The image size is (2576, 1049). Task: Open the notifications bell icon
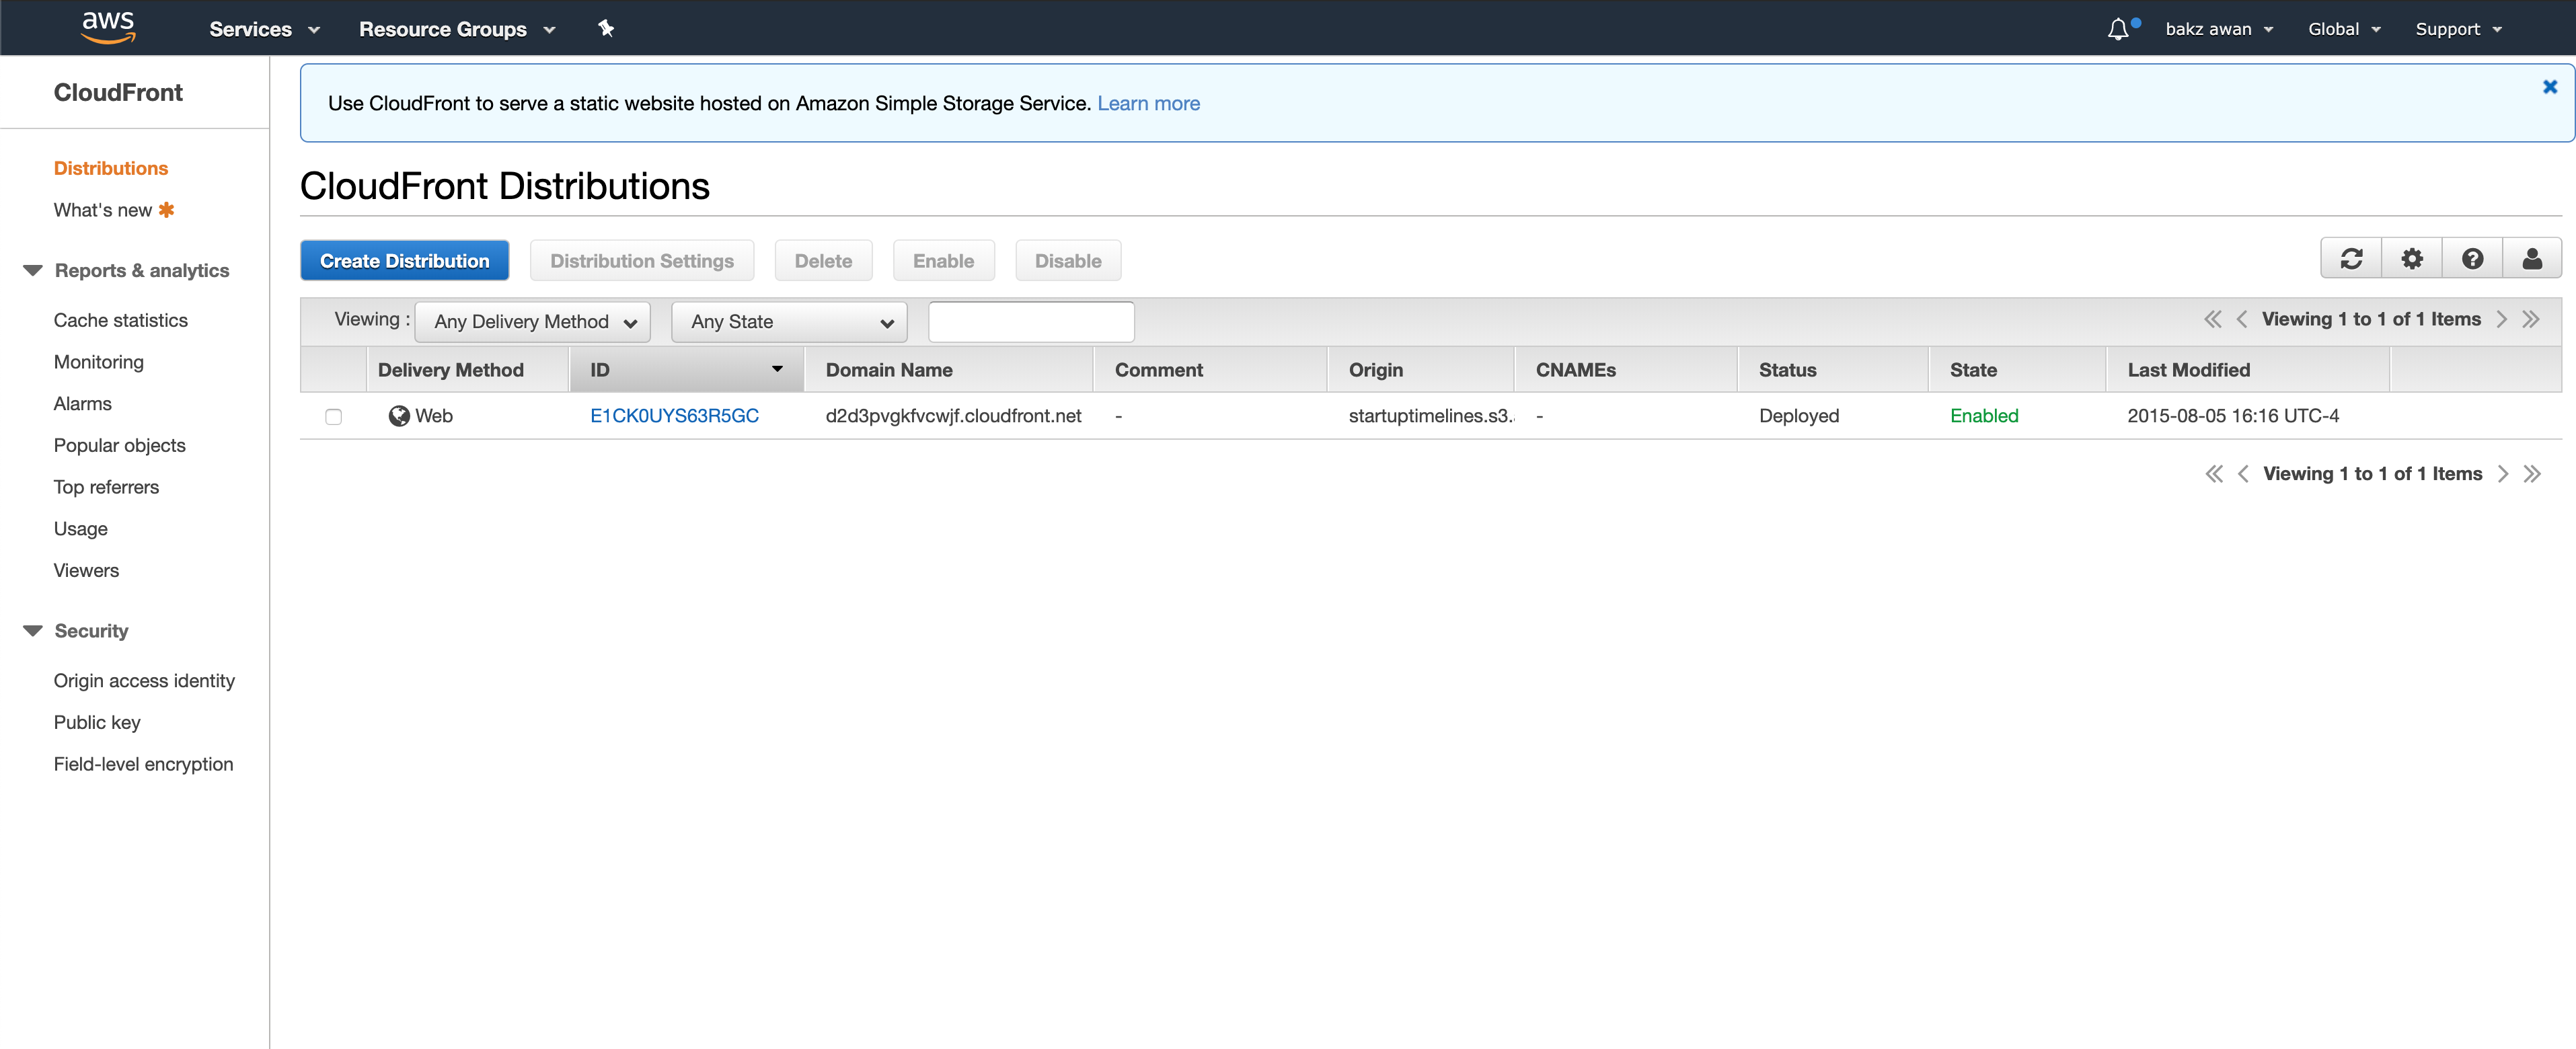[x=2118, y=29]
